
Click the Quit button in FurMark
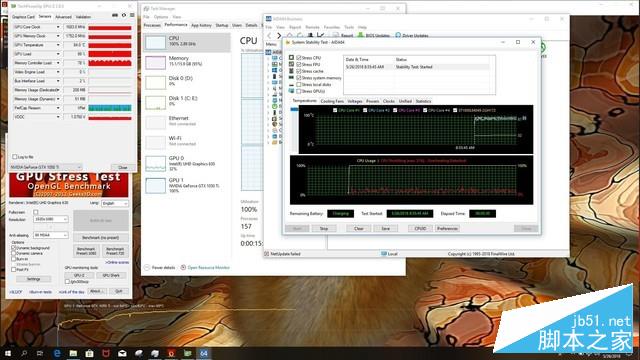[119, 291]
